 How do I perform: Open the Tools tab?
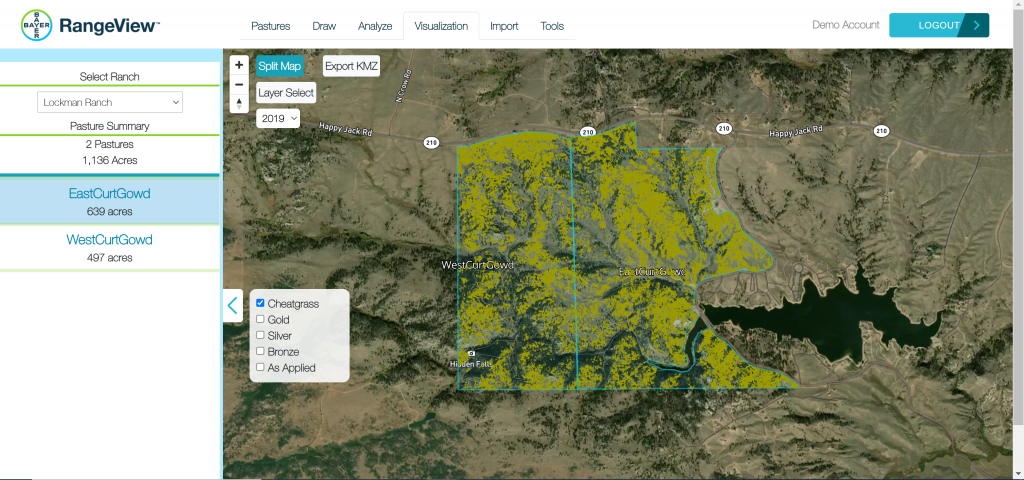552,26
